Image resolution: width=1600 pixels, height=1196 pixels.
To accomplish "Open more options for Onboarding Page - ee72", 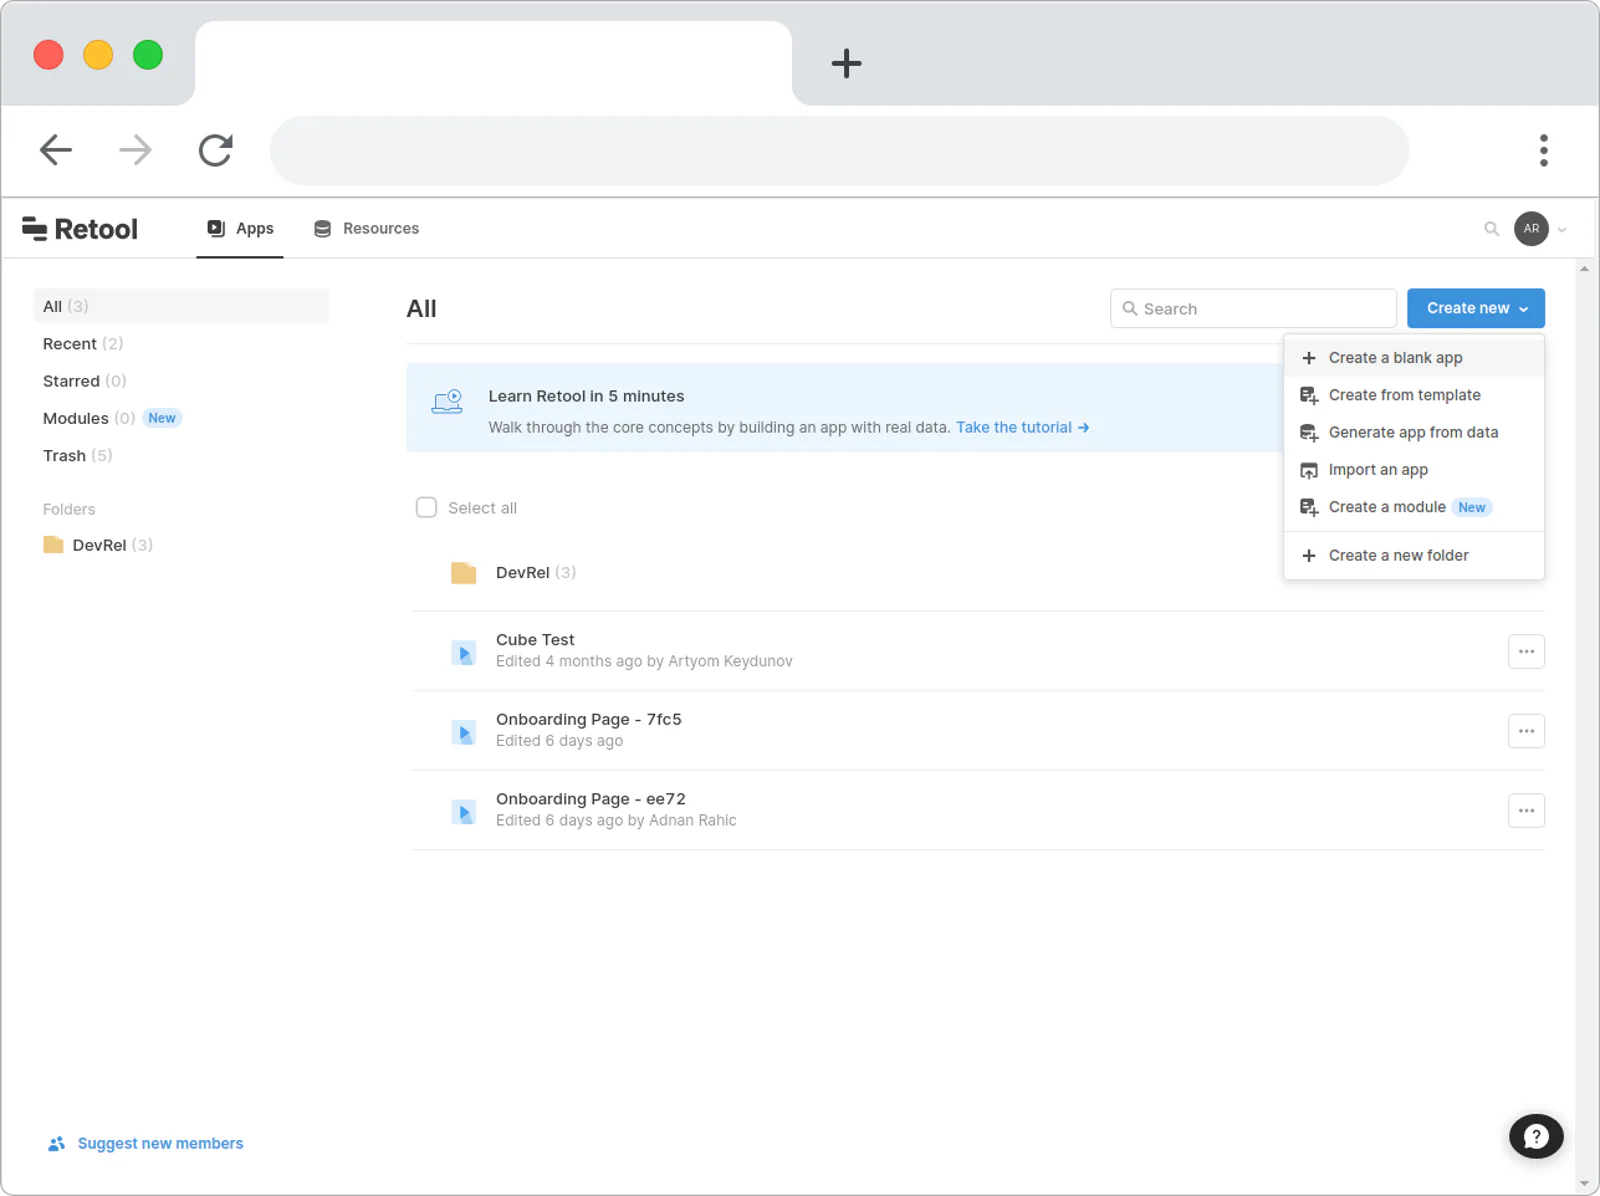I will pos(1526,811).
